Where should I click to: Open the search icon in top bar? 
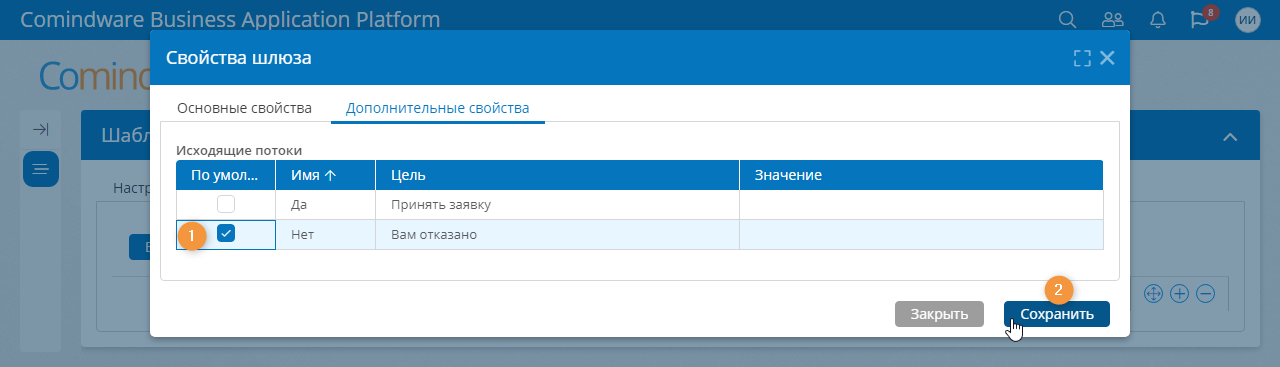(x=1067, y=20)
